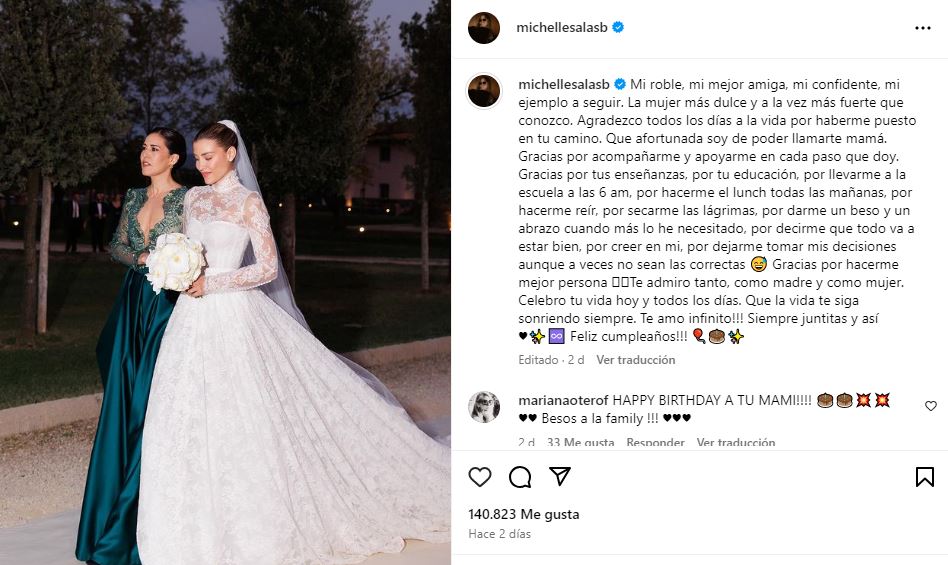
Task: Open header profile picture of michellesalasb
Action: (x=484, y=28)
